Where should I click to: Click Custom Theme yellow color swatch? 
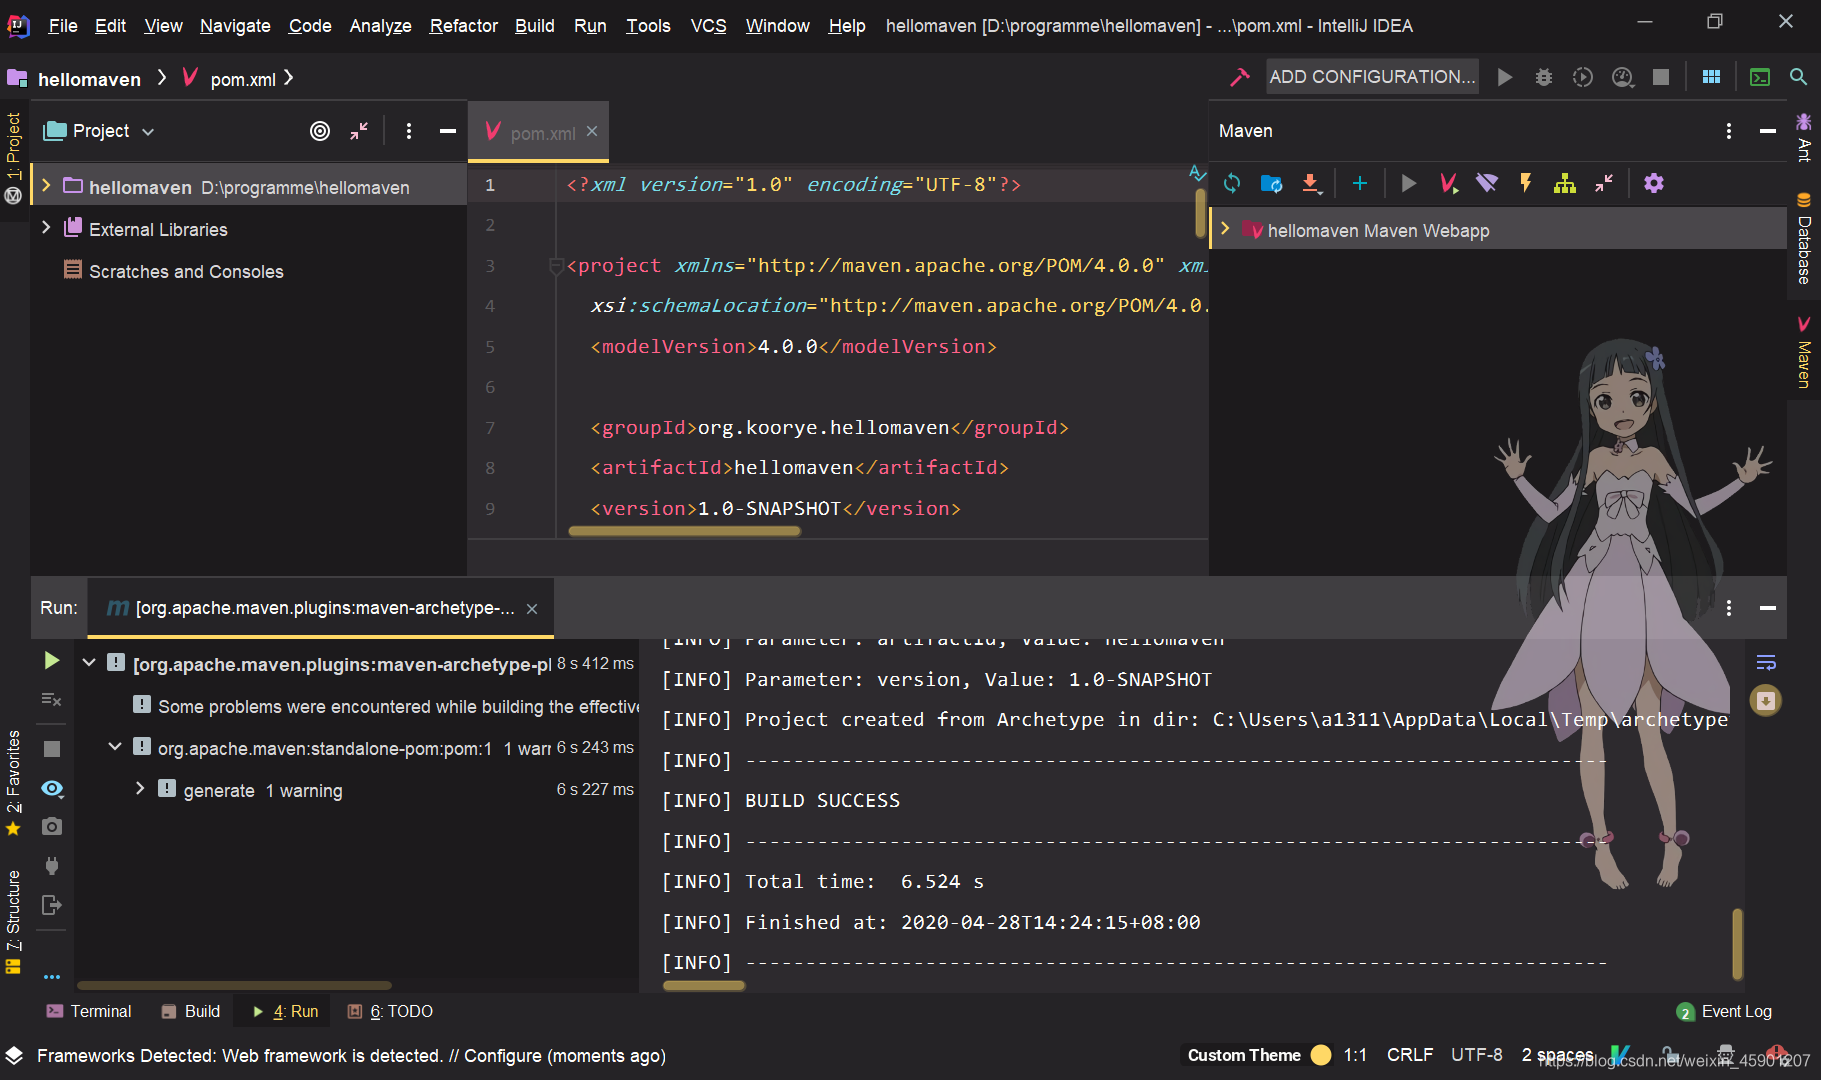click(1321, 1055)
